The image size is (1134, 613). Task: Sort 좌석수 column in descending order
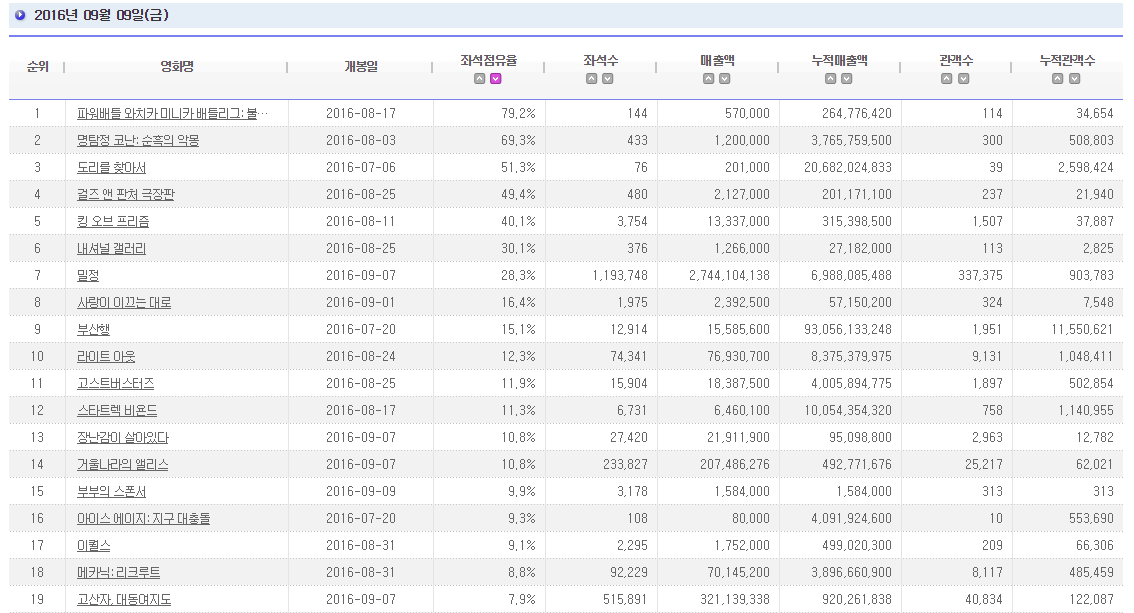click(608, 79)
